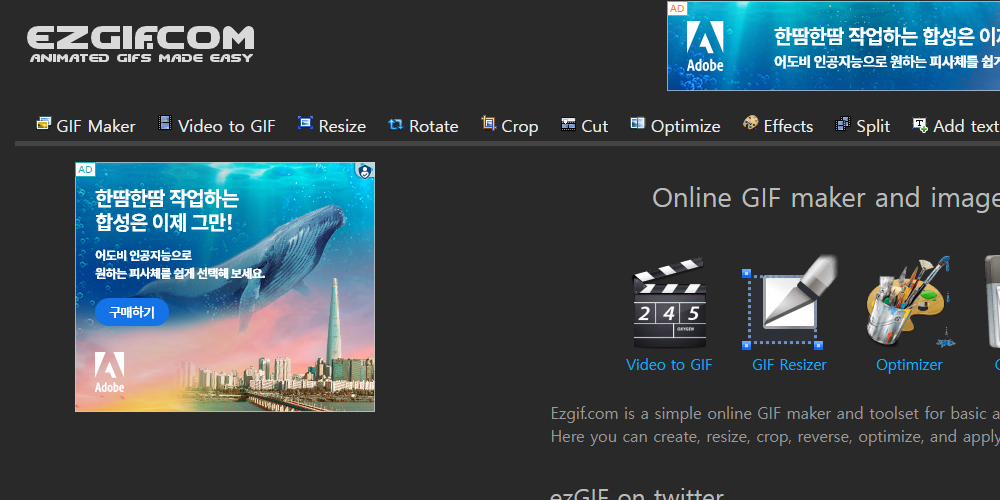The image size is (1000, 500).
Task: Click the 'Online GIF maker and image' heading
Action: click(826, 198)
